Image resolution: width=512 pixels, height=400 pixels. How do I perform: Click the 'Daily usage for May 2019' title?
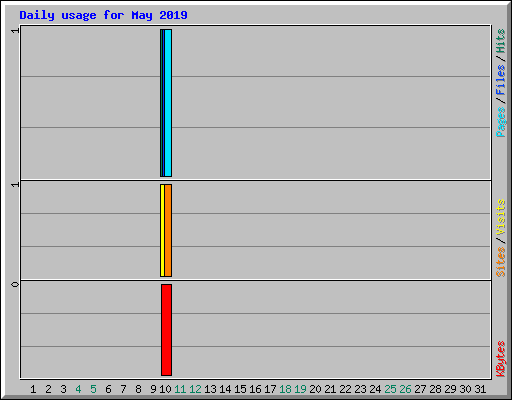tap(103, 15)
